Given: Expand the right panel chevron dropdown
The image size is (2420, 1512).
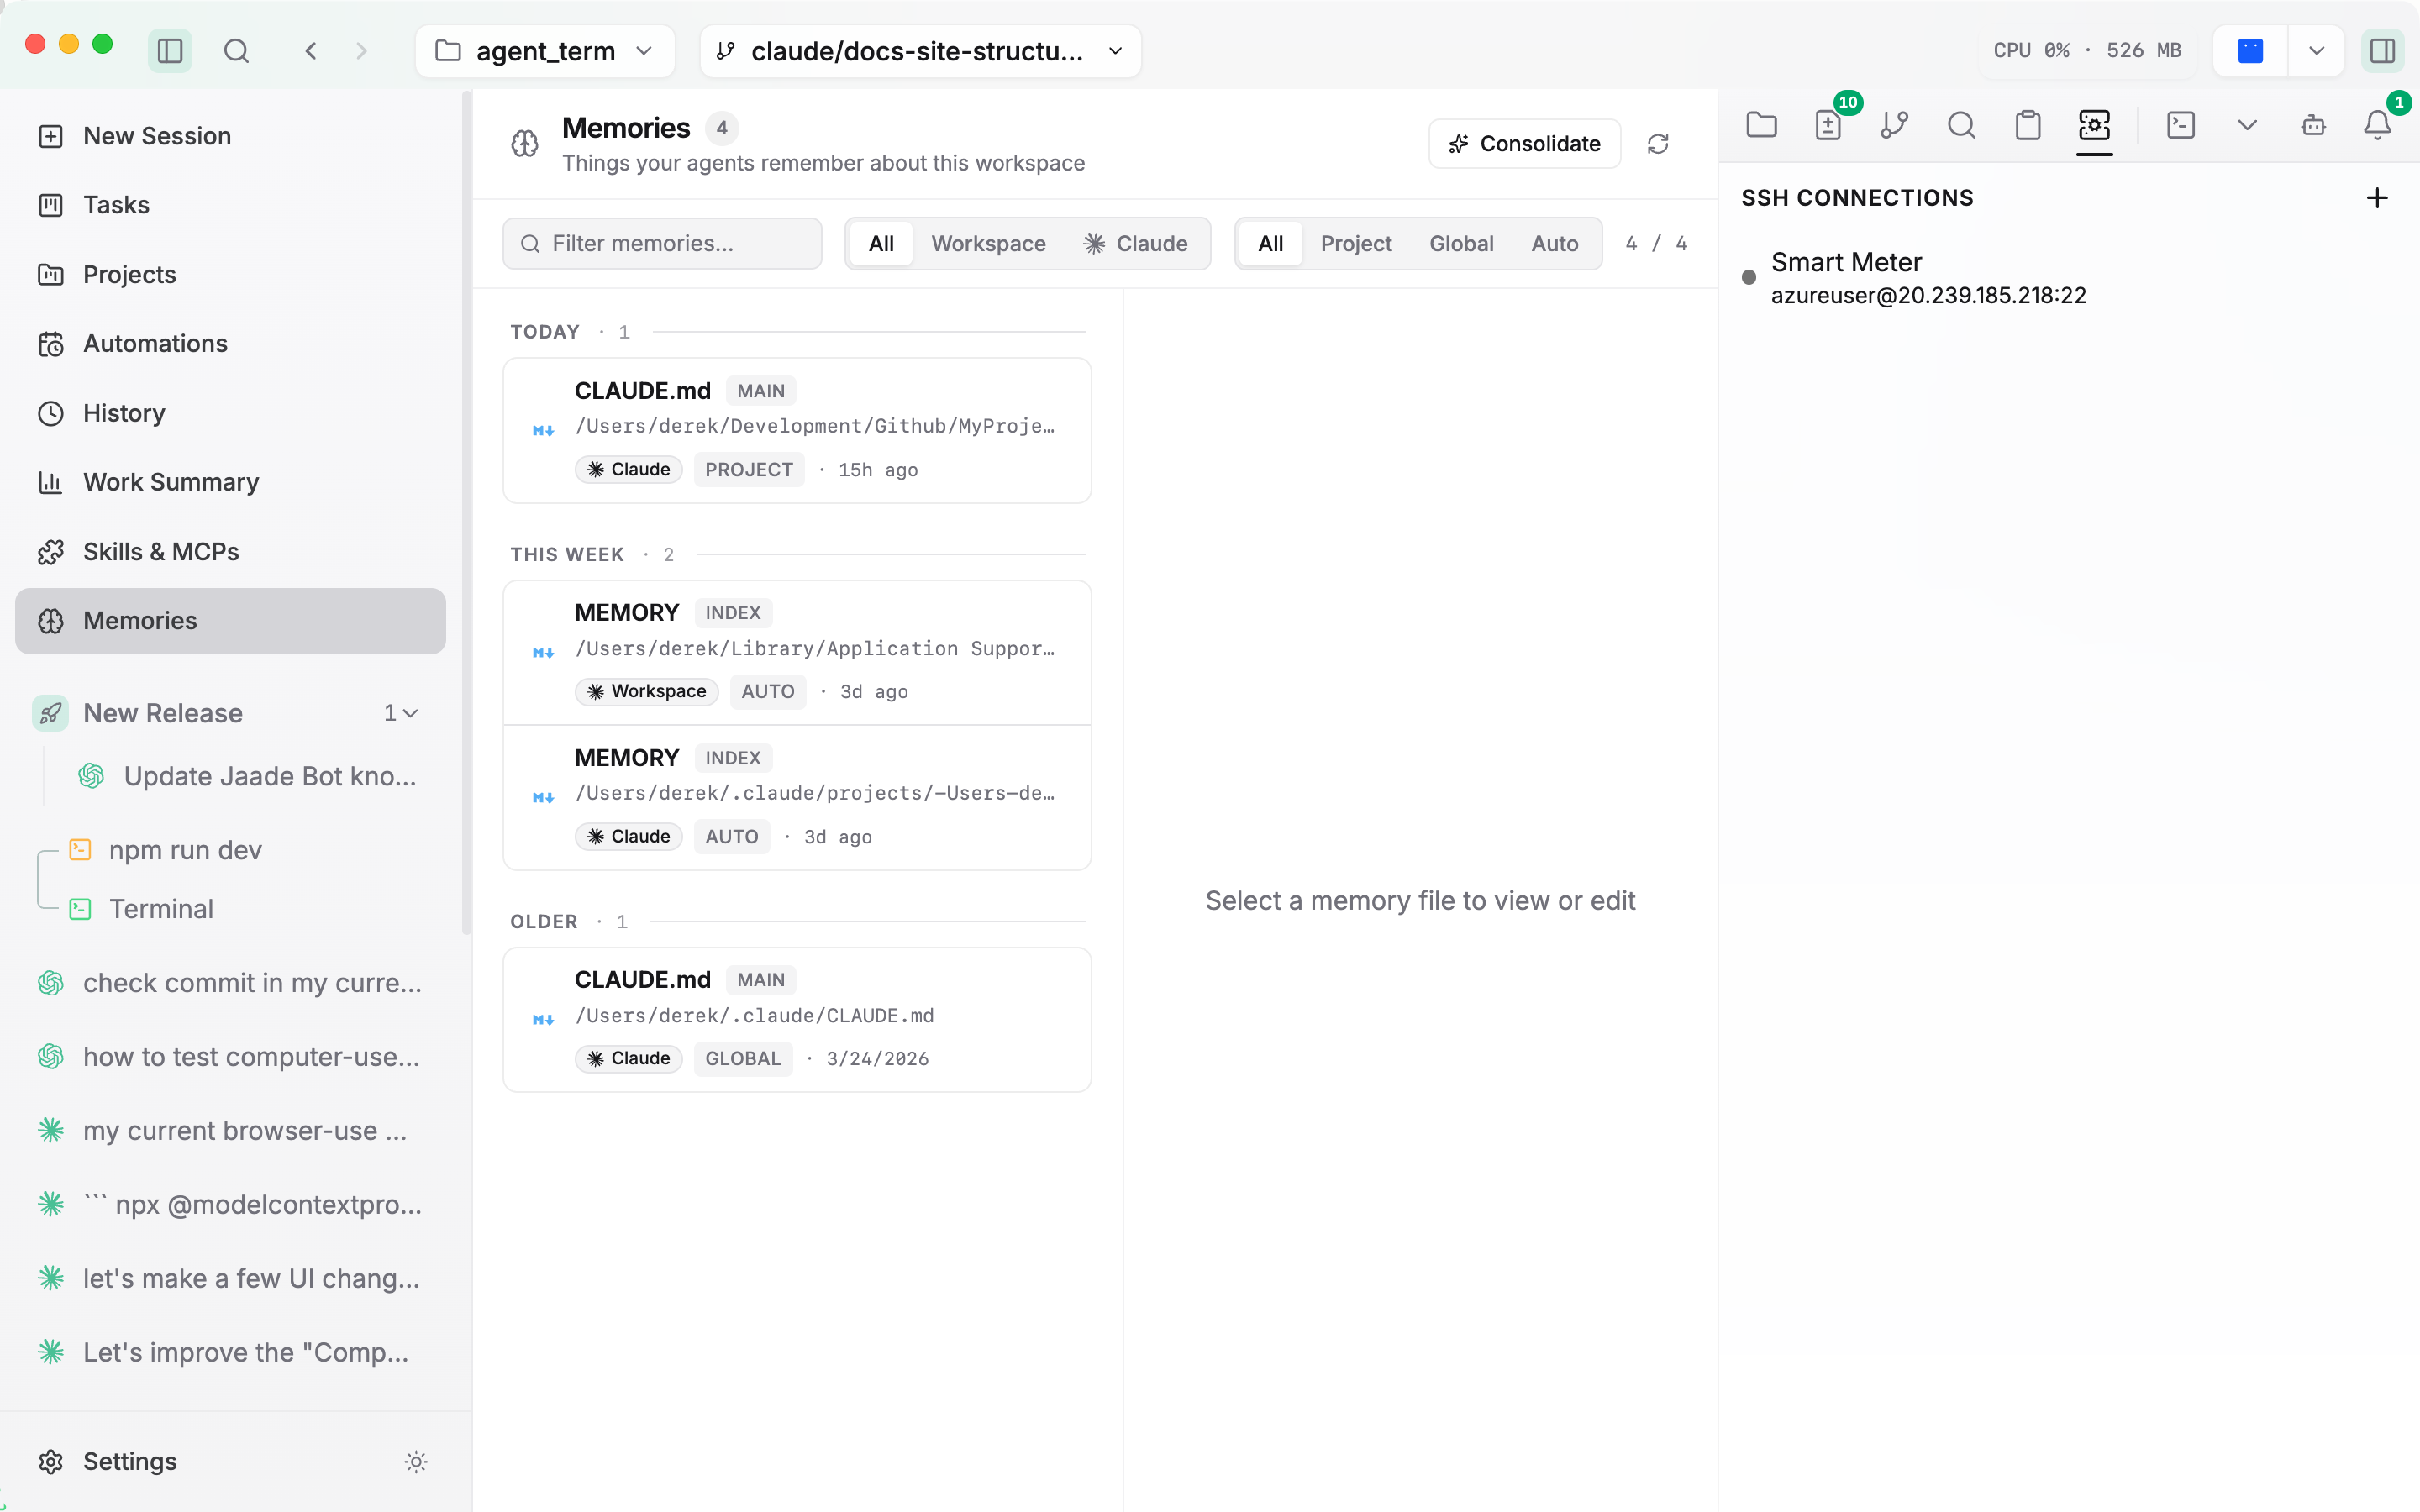Looking at the screenshot, I should coord(2247,125).
